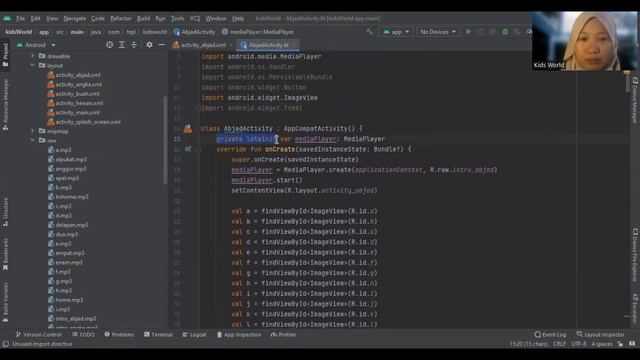Open Event Log in status bar
The width and height of the screenshot is (640, 360).
(550, 335)
